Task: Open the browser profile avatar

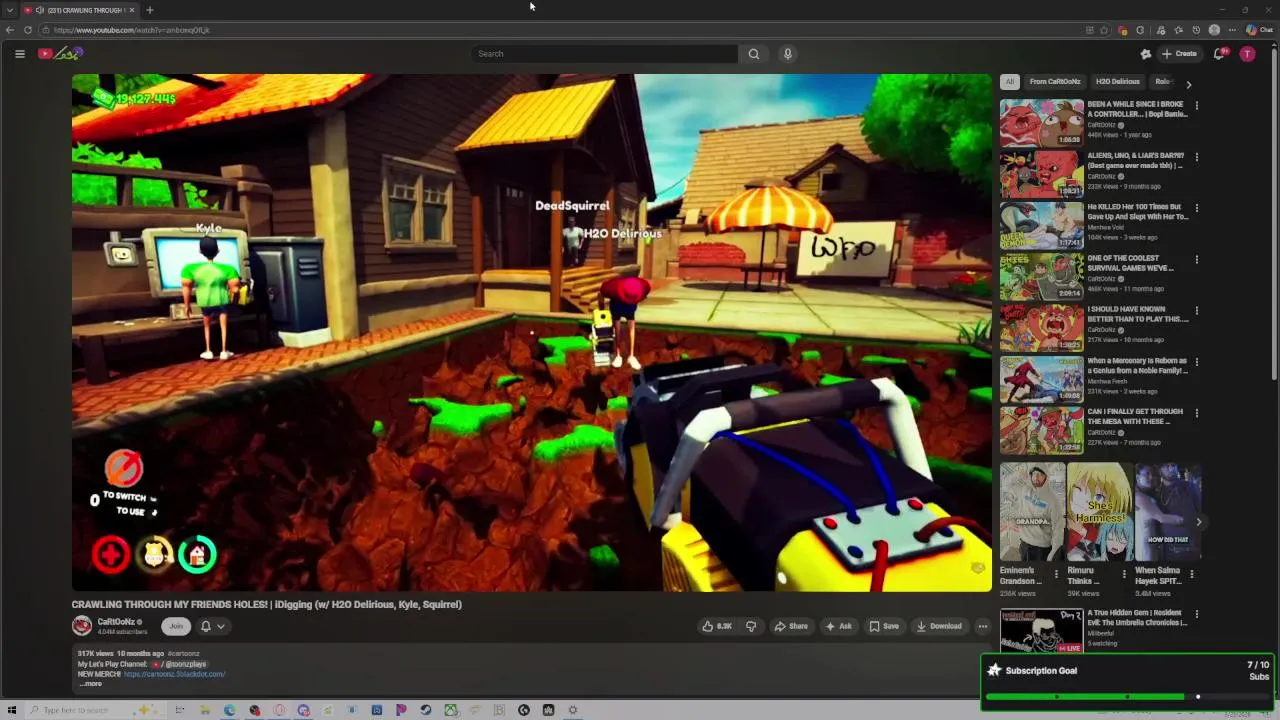Action: (1214, 30)
